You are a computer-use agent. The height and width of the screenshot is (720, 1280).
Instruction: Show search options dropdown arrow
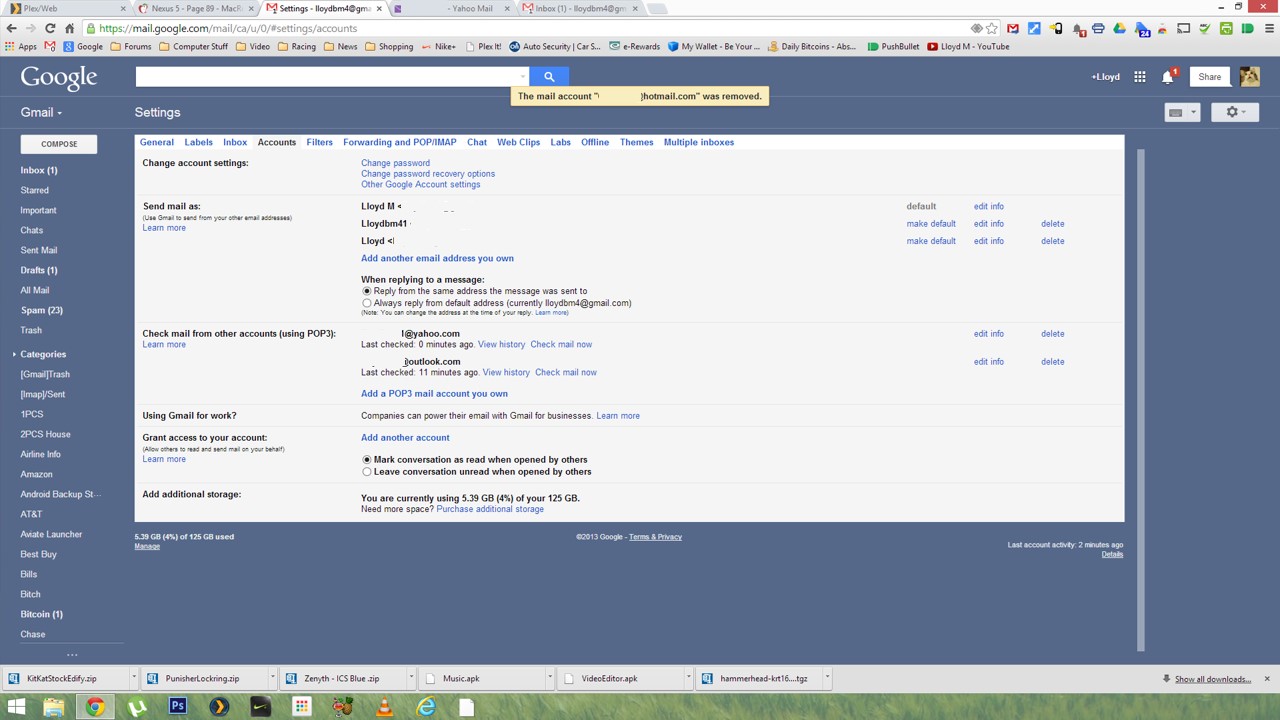point(523,76)
